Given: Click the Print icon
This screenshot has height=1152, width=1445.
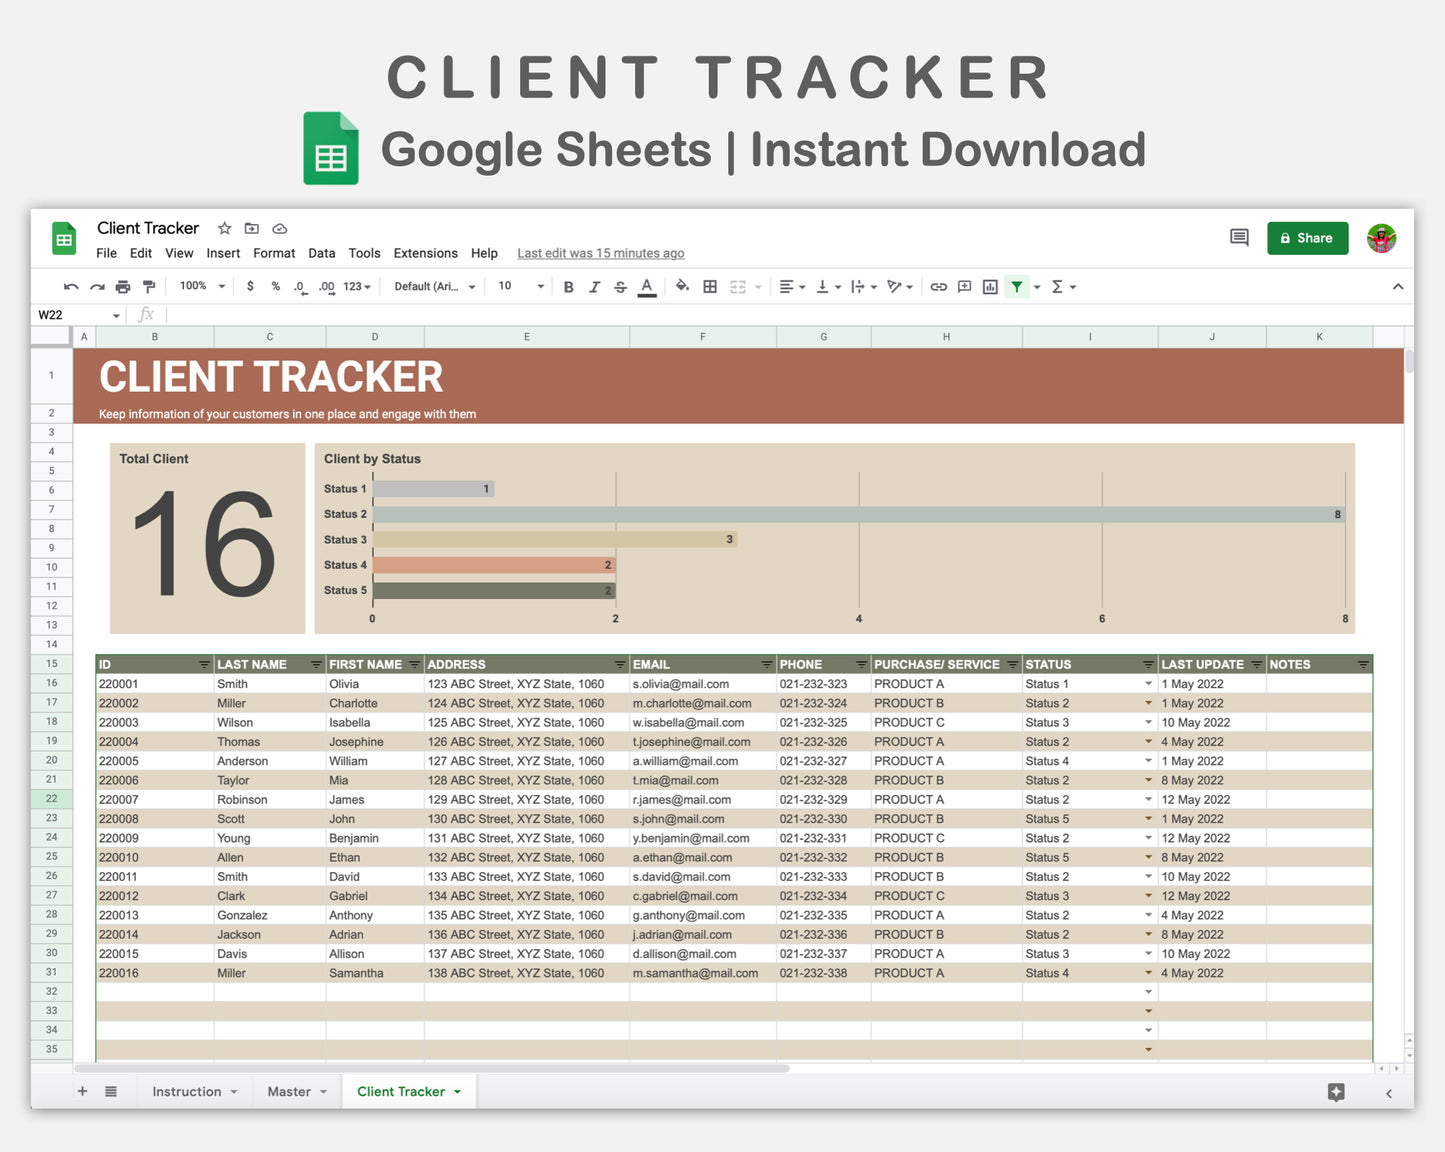Looking at the screenshot, I should (x=123, y=286).
